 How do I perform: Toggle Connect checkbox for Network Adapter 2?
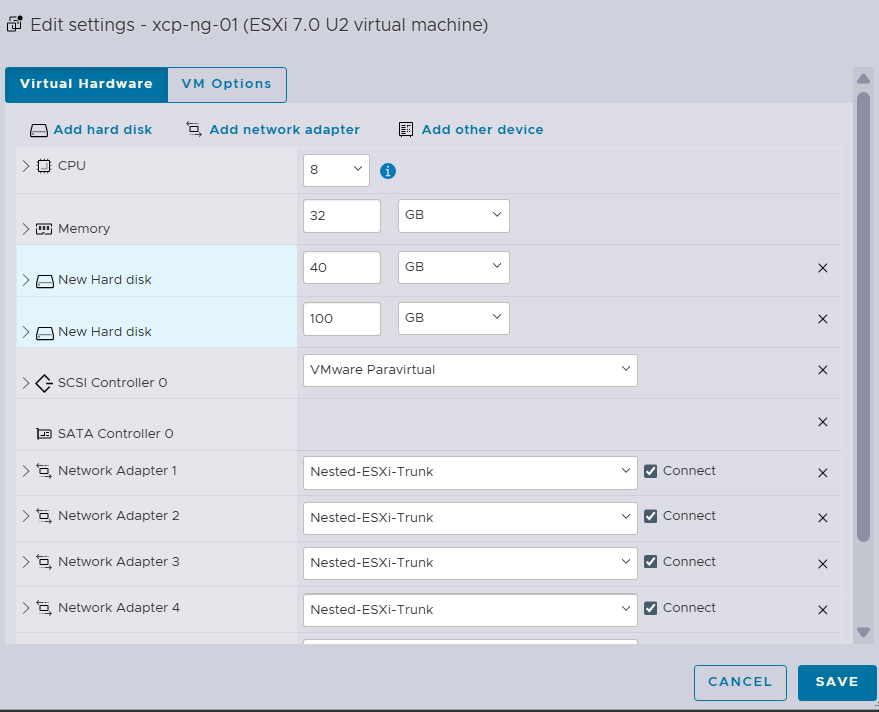pyautogui.click(x=651, y=517)
